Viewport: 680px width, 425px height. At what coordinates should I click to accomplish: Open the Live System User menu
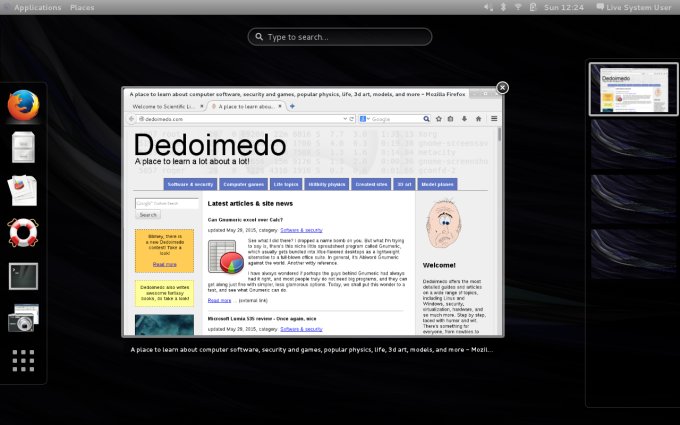pos(634,7)
